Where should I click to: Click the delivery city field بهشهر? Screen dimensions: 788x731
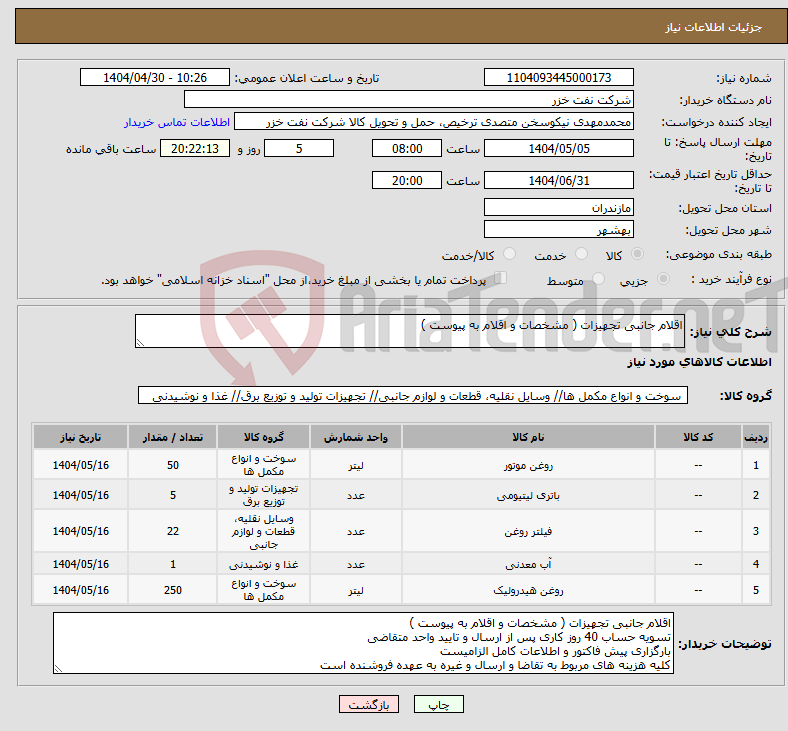(x=558, y=230)
